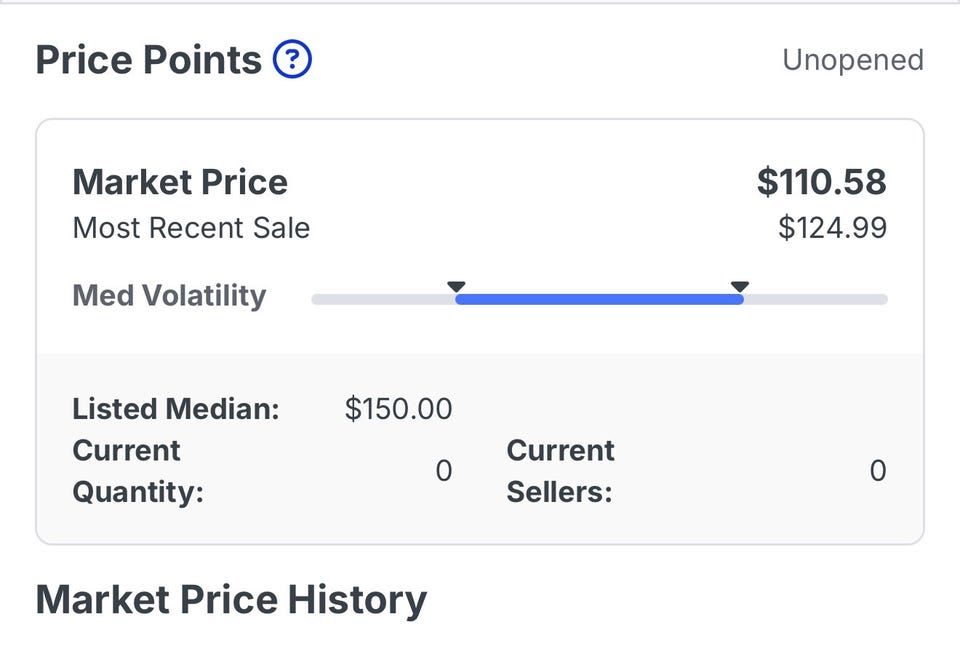Click the $124.99 recent sale price
The image size is (960, 654).
click(832, 228)
